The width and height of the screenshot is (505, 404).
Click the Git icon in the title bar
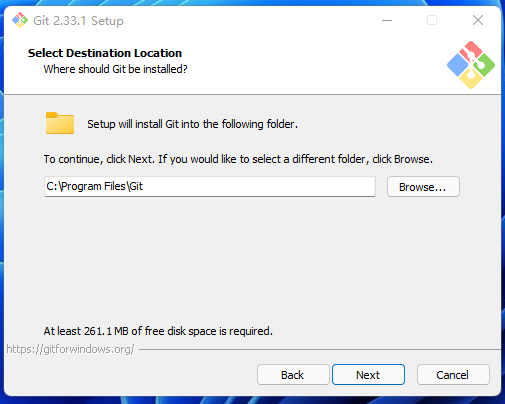pos(20,20)
